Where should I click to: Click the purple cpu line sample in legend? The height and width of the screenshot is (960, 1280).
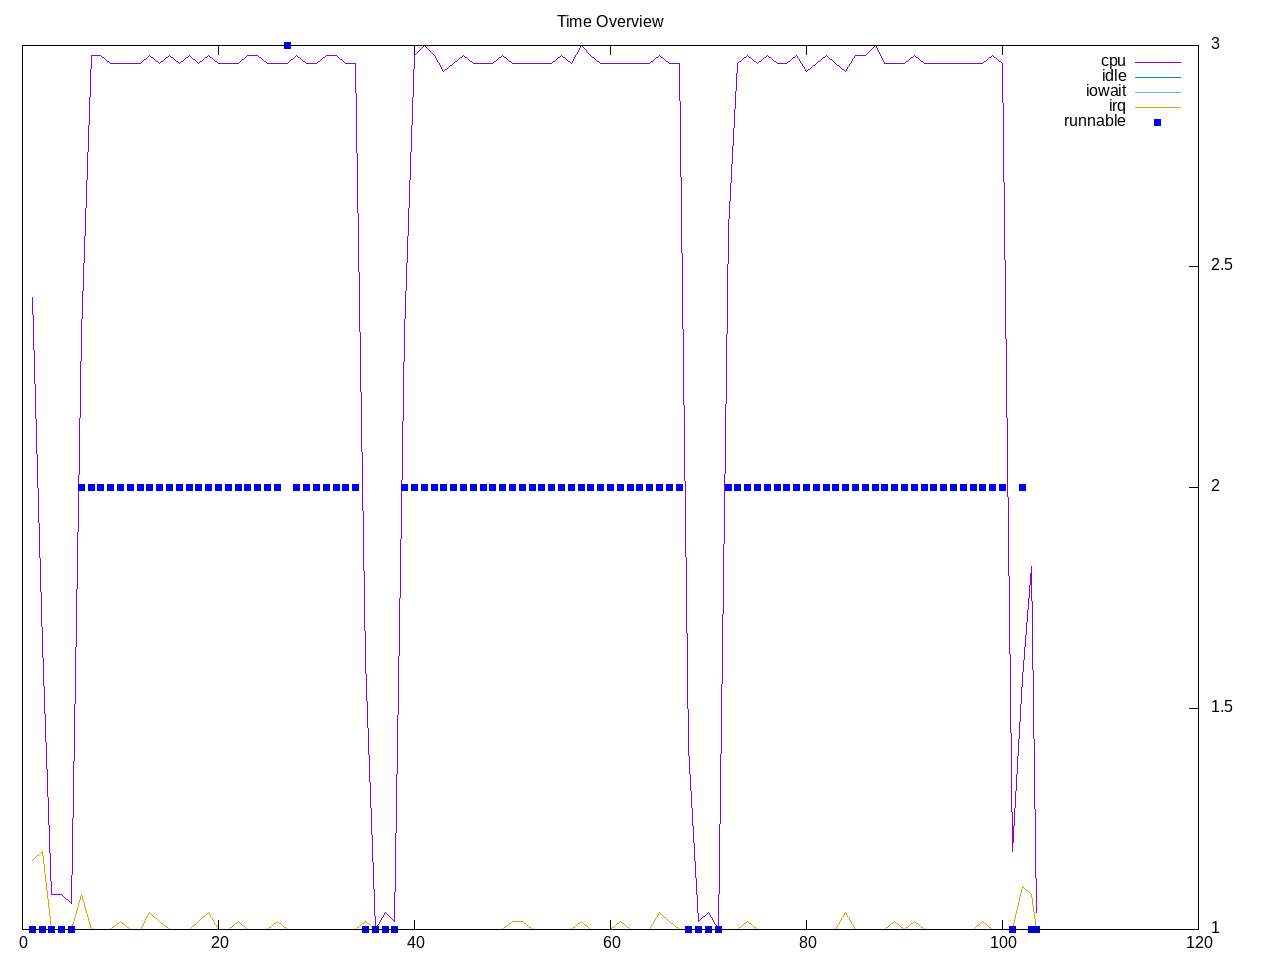[1157, 62]
